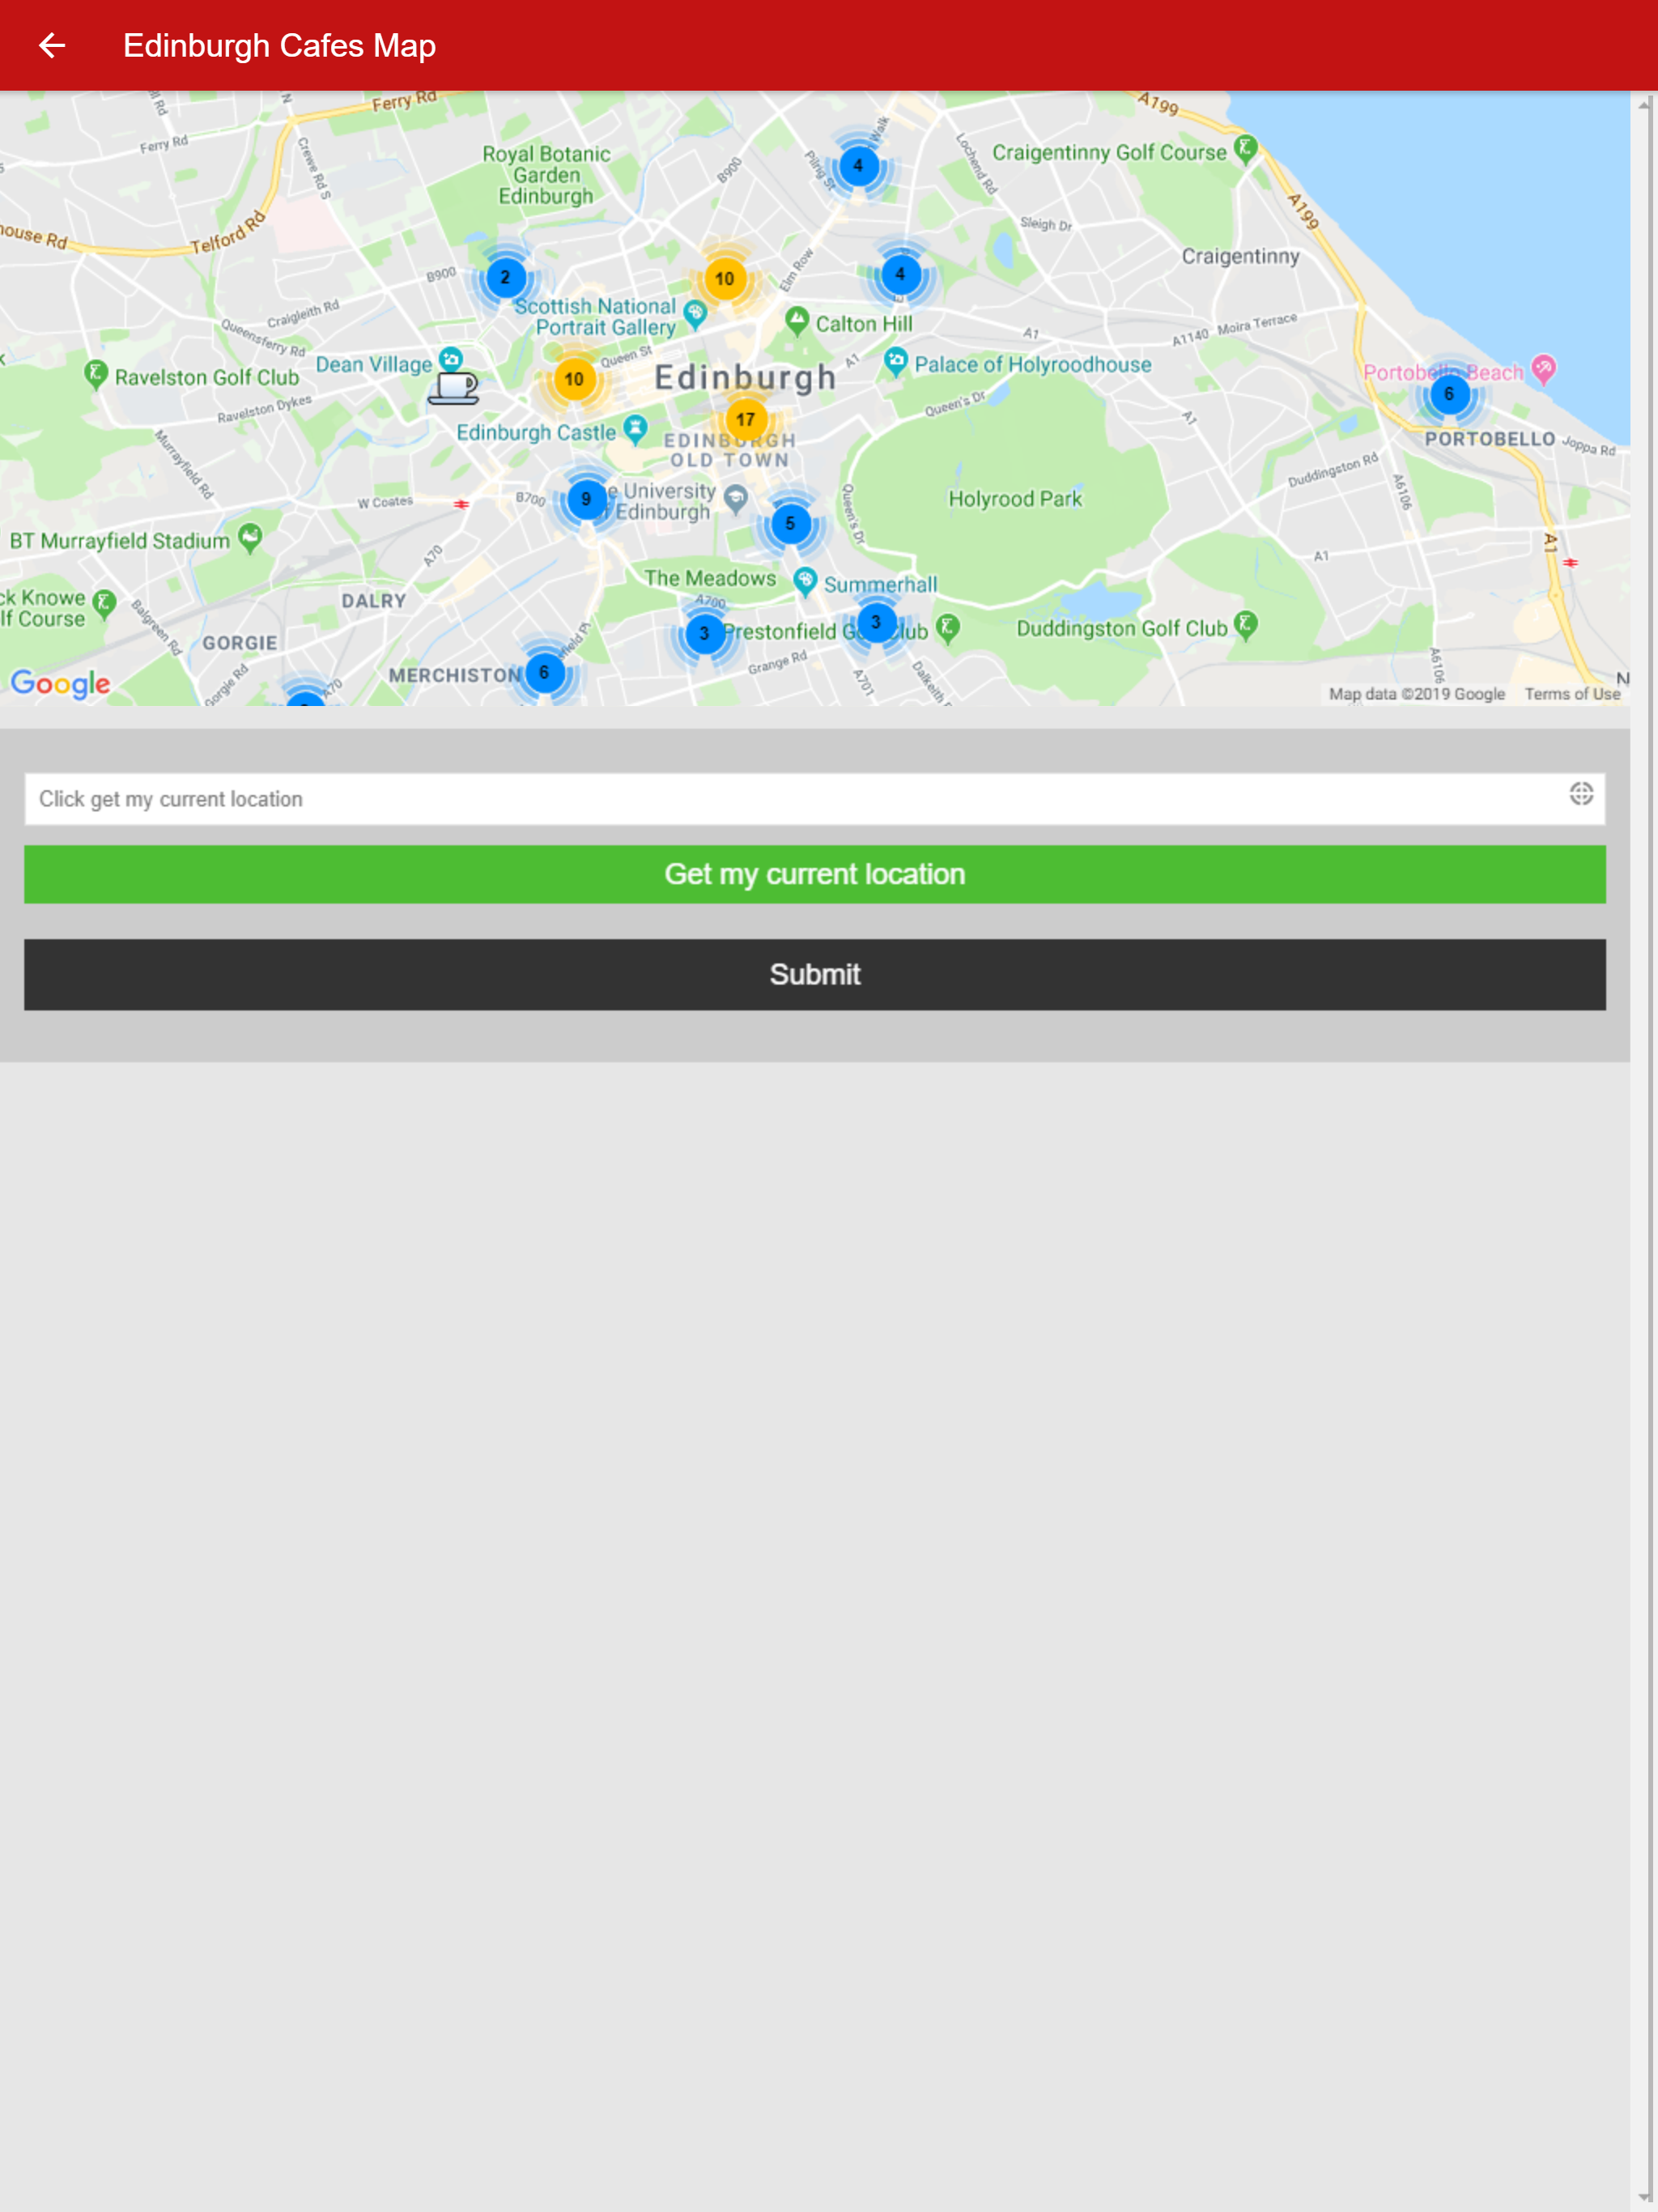The width and height of the screenshot is (1658, 2212).
Task: Focus the current location input field
Action: (815, 799)
